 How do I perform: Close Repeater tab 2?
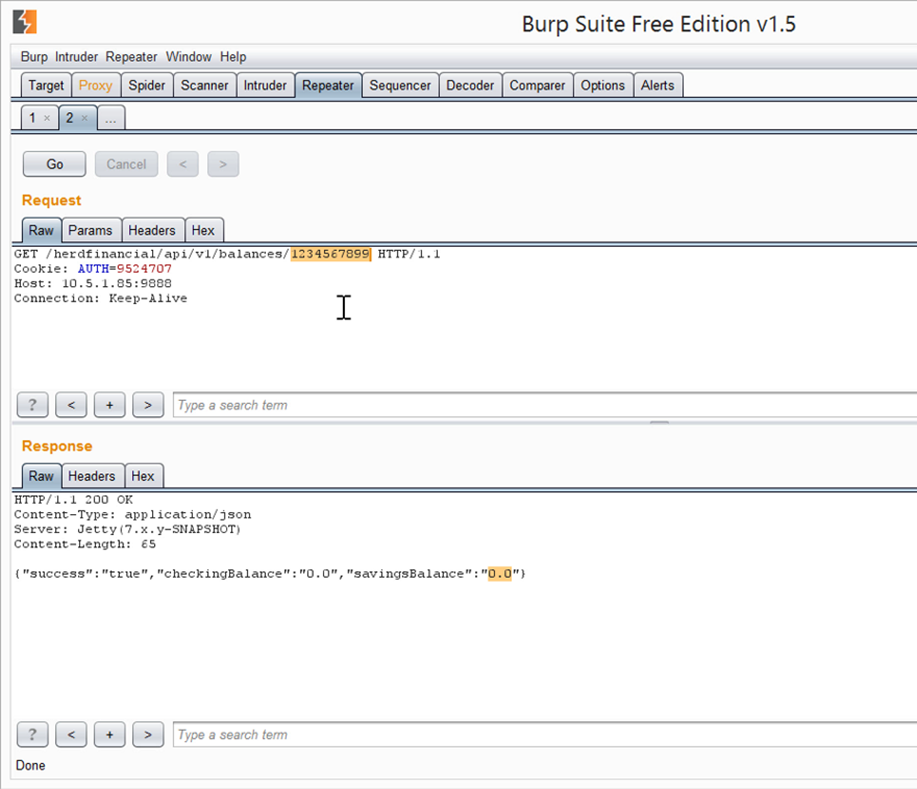coord(85,118)
